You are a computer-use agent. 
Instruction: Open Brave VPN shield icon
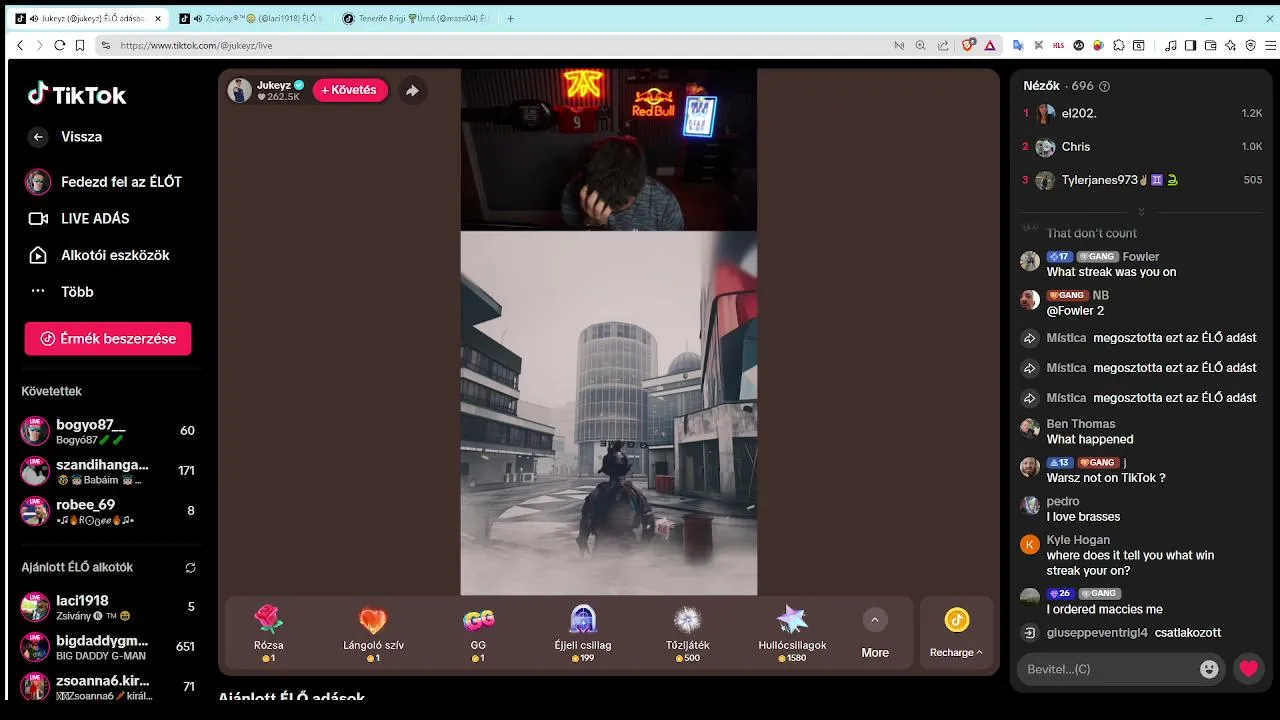click(x=1250, y=45)
